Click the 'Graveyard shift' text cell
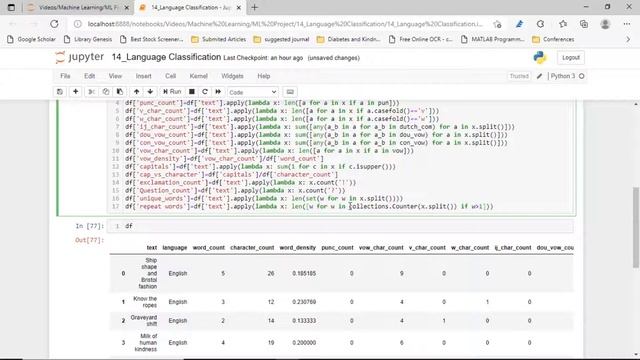The image size is (640, 360). coord(144,320)
